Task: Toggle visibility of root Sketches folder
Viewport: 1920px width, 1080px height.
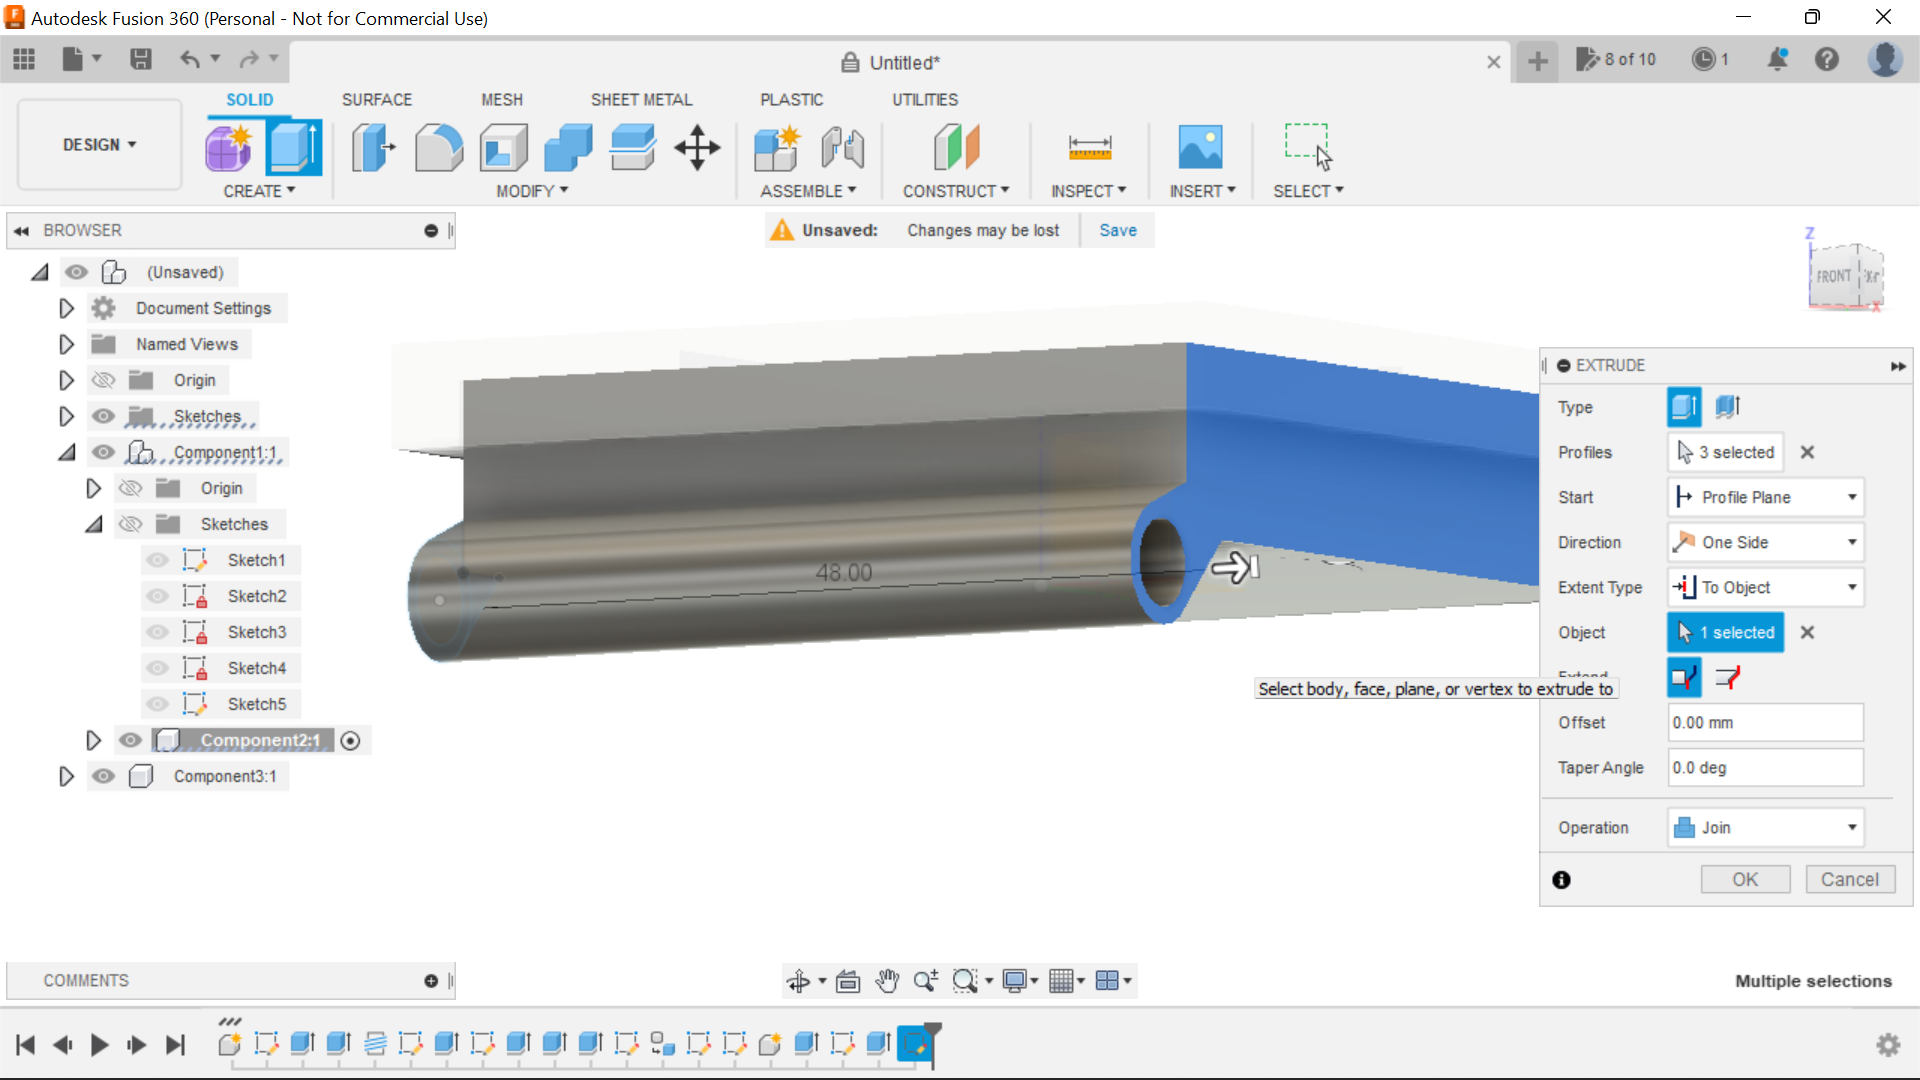Action: point(104,416)
